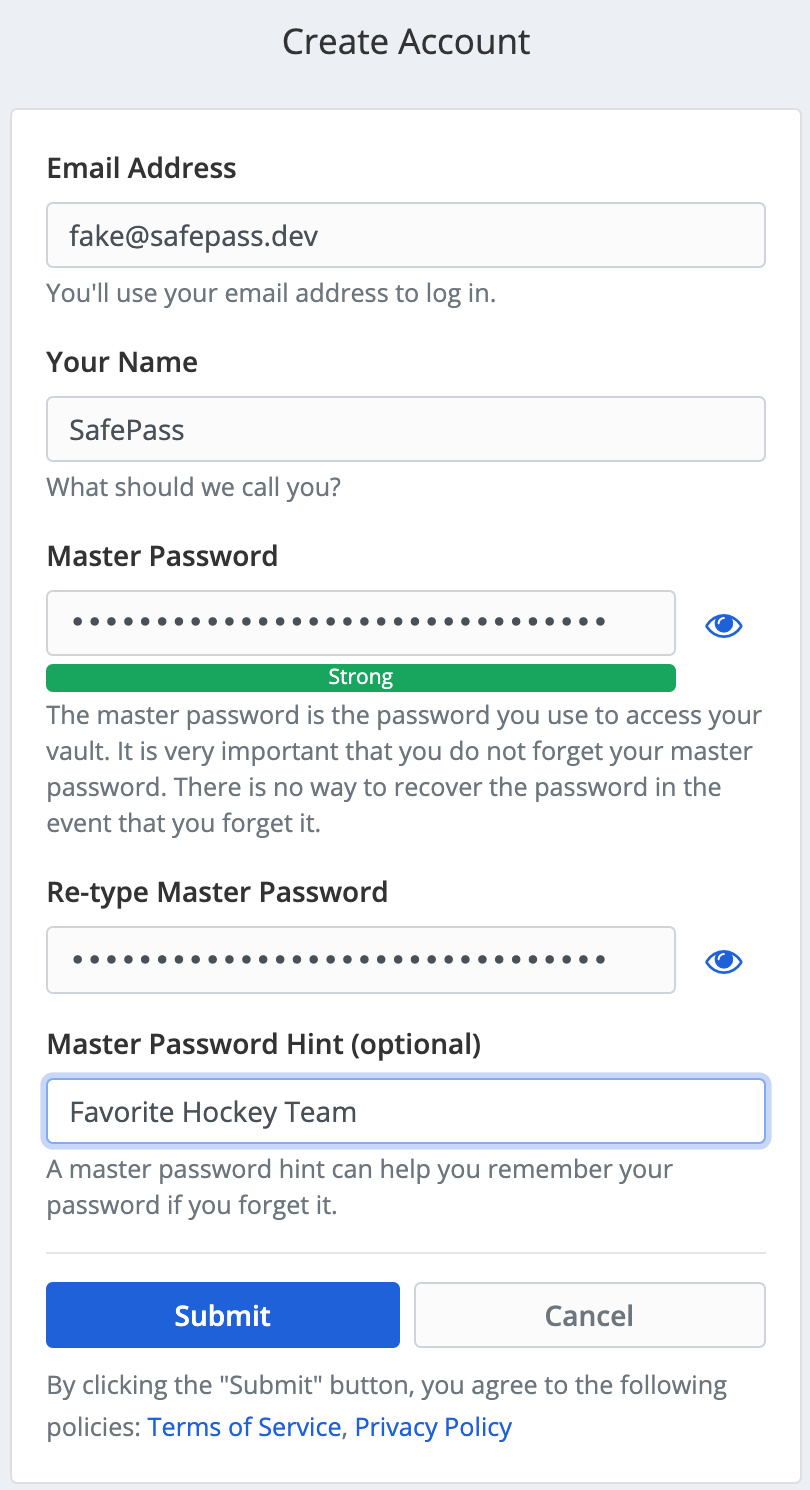
Task: Click the Master Password Hint field
Action: [x=405, y=1111]
